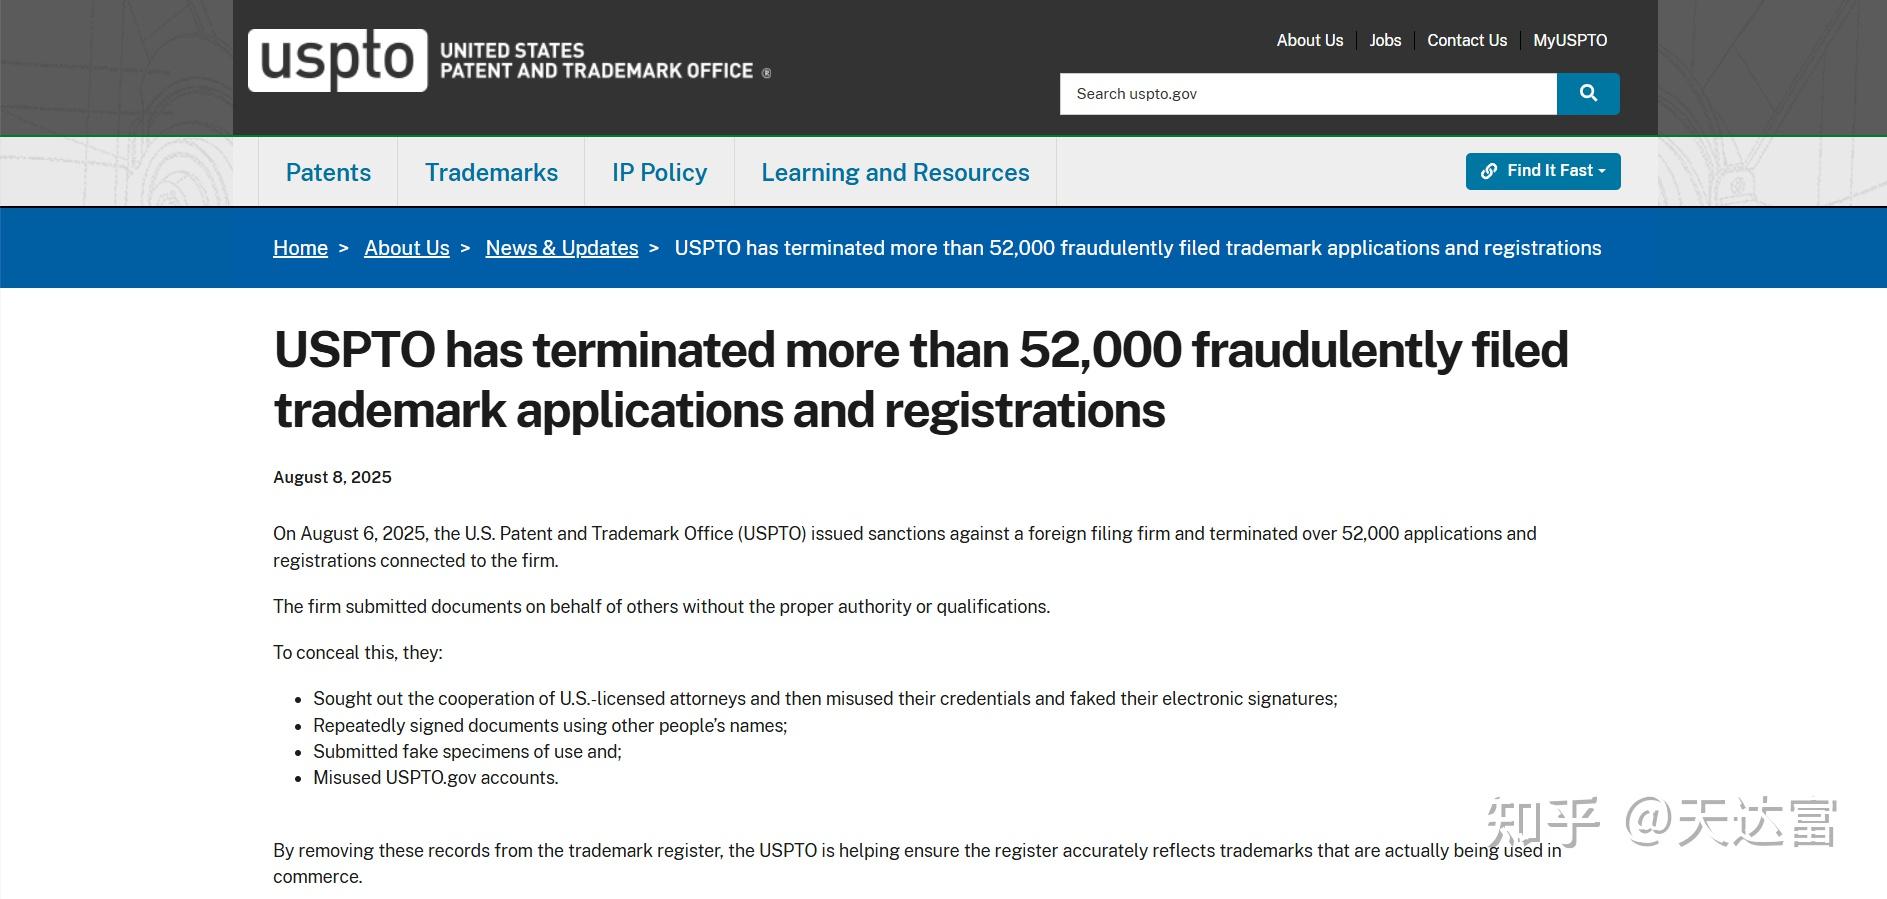Click the current page title in the breadcrumb
This screenshot has width=1887, height=899.
1138,248
